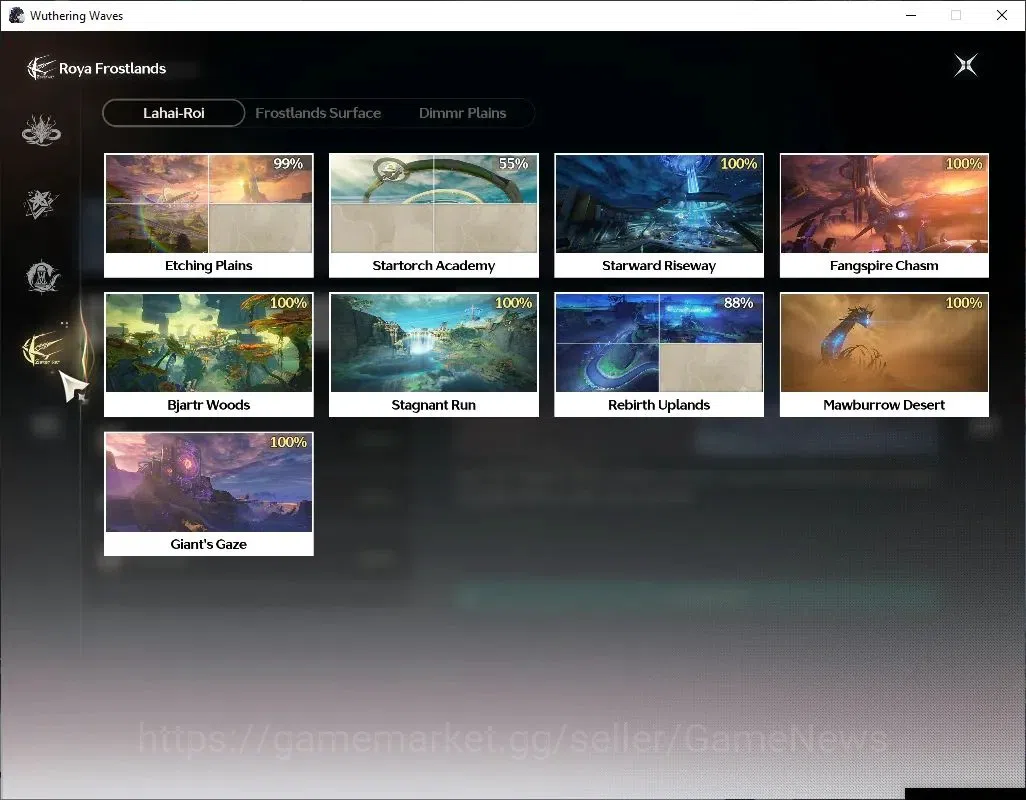
Task: Click the 55% progress on Startorch Academy
Action: click(x=513, y=164)
